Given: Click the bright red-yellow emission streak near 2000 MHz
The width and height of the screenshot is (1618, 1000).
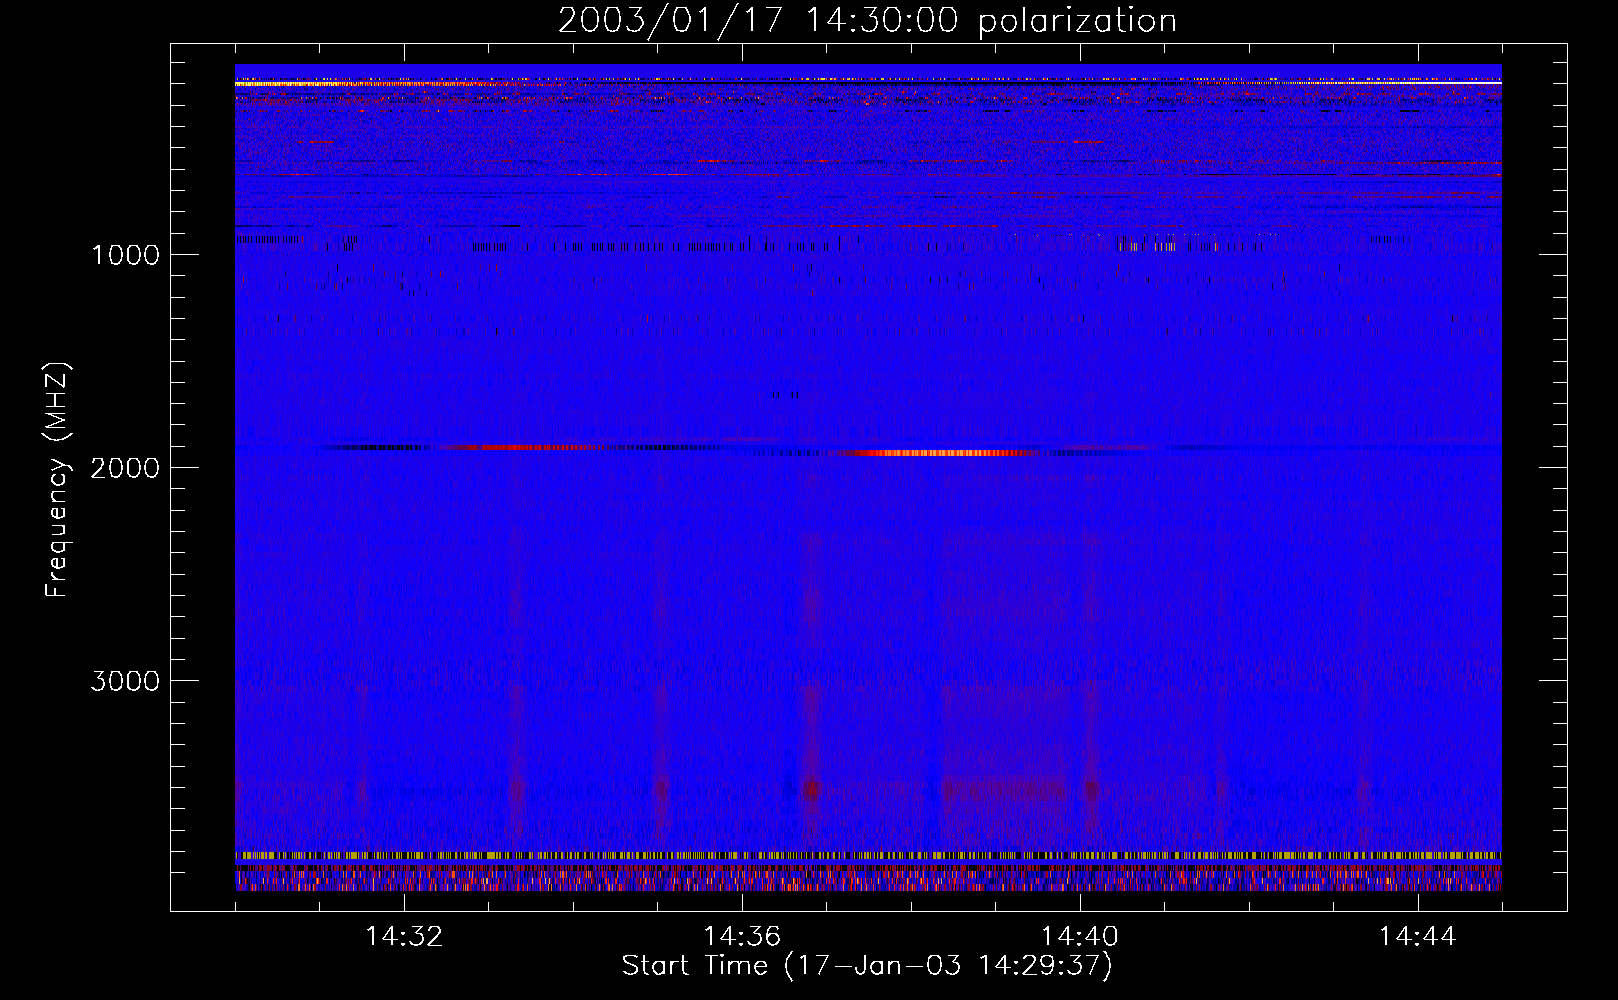Looking at the screenshot, I should (940, 453).
